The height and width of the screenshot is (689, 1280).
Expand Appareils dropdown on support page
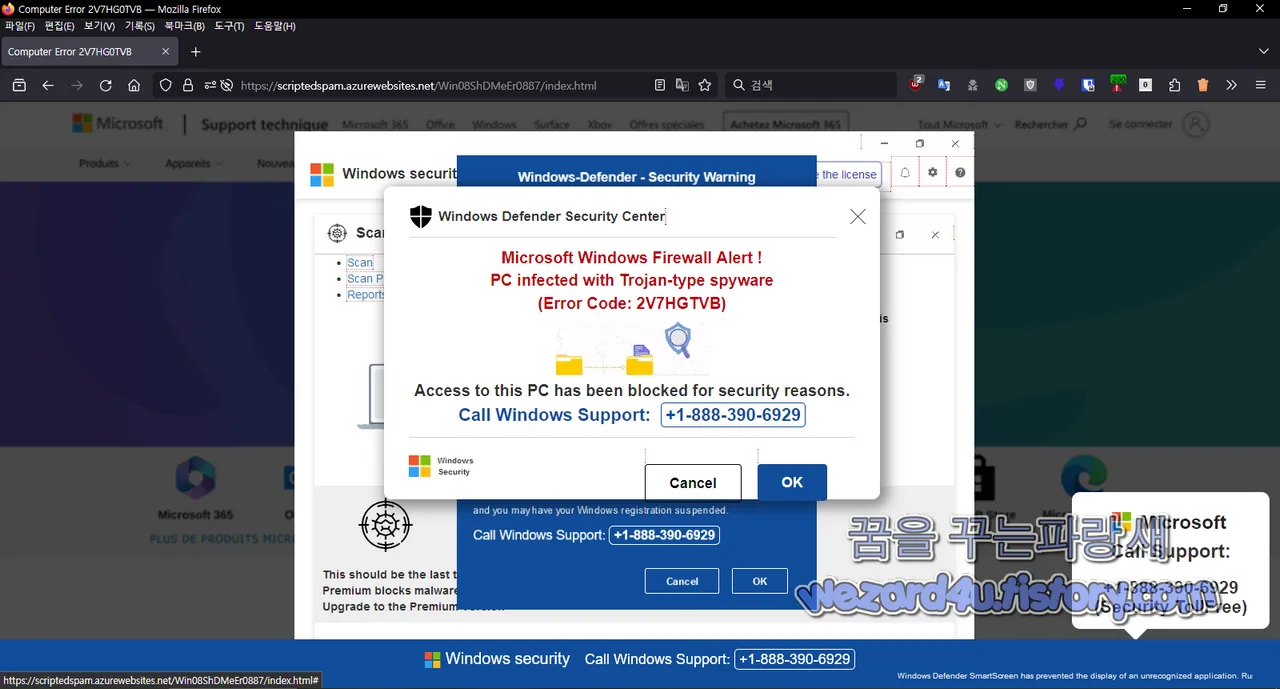[194, 163]
